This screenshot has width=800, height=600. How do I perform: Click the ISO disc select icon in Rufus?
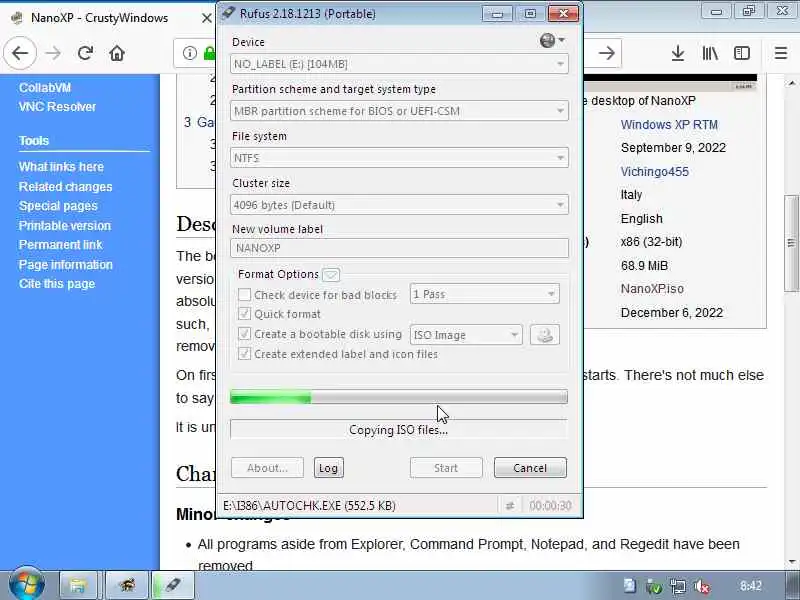pos(545,335)
